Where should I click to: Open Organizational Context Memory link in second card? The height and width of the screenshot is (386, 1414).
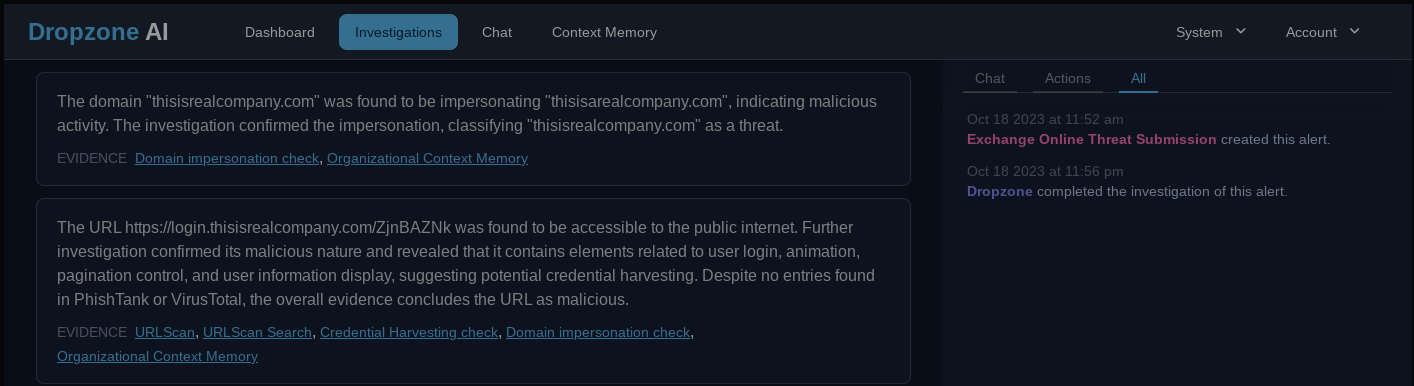tap(157, 356)
